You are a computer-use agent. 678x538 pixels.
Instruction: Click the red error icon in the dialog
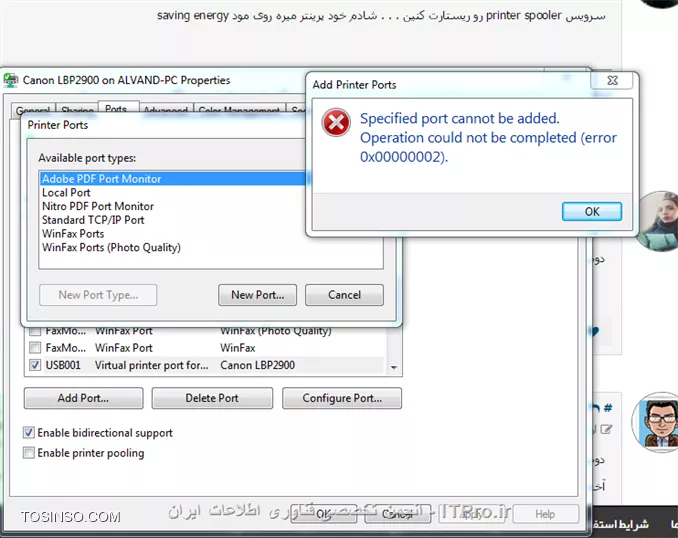point(336,122)
